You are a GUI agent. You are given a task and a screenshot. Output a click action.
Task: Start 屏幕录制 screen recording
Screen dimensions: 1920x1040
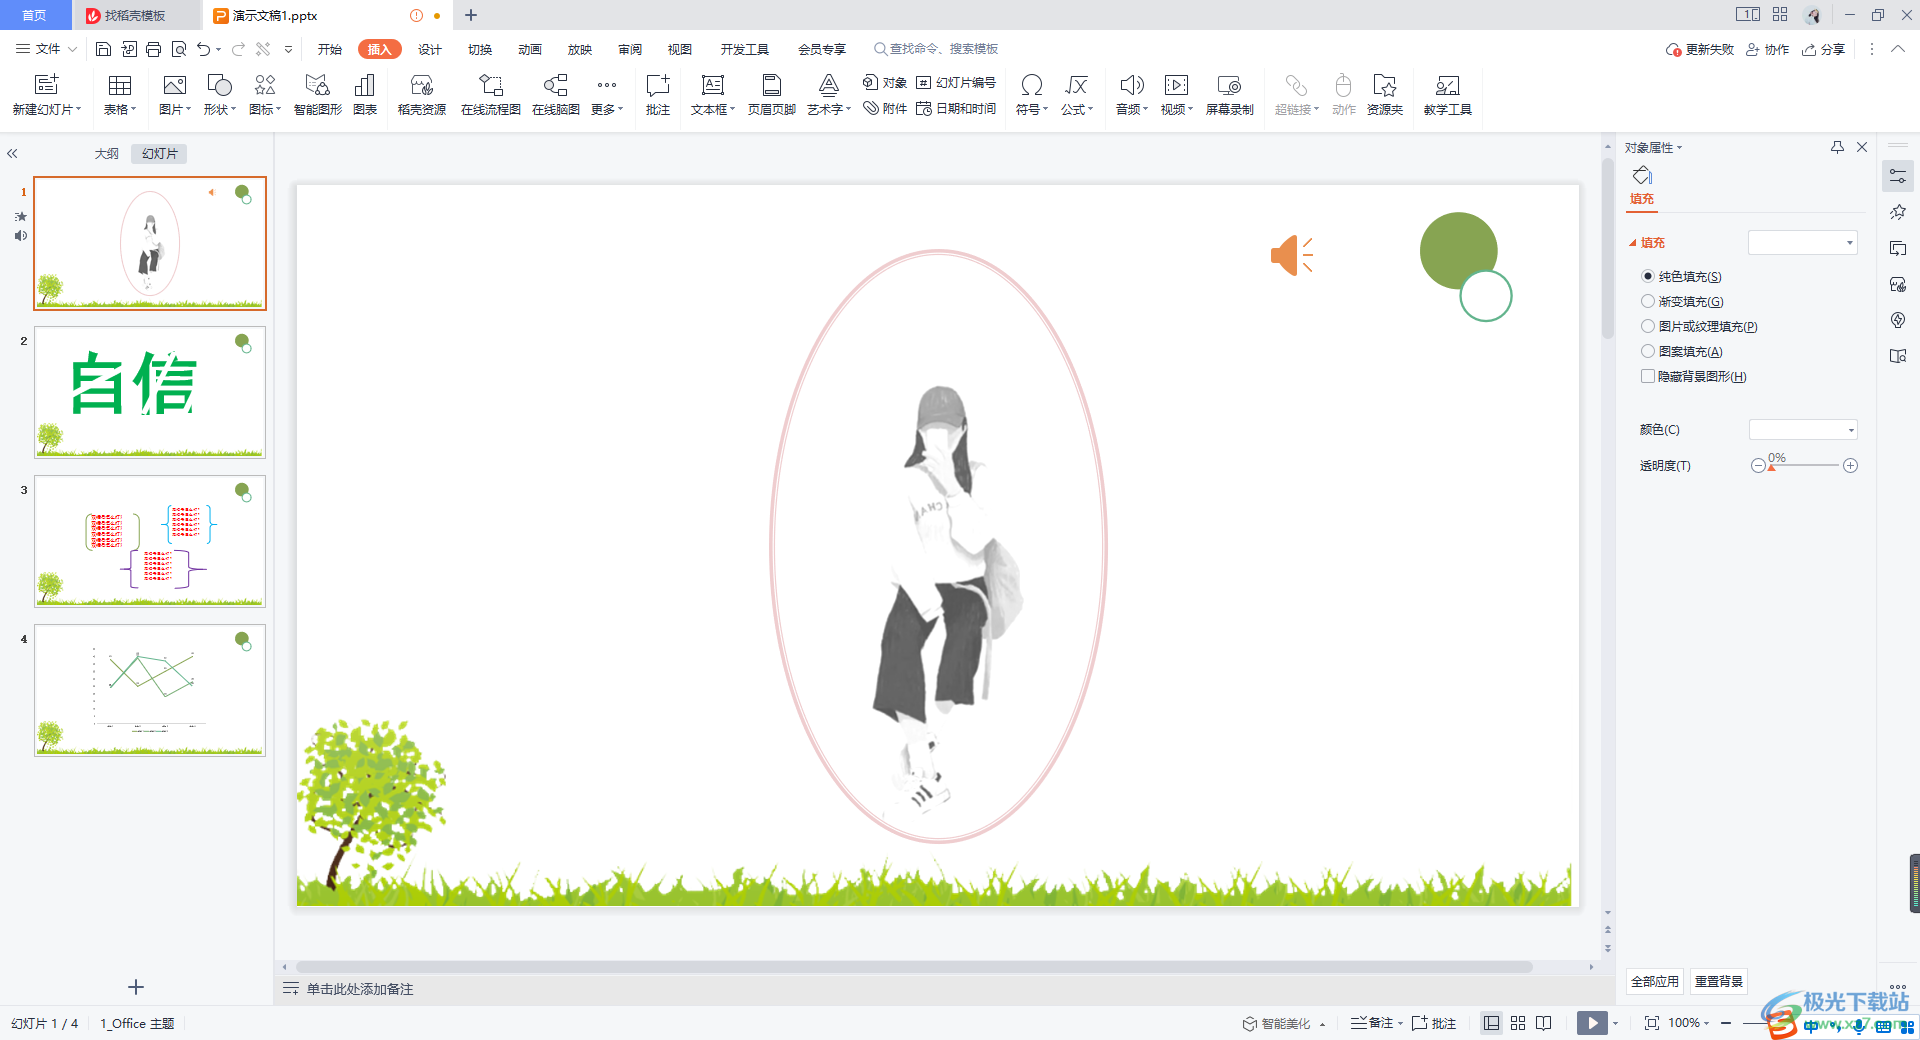coord(1229,95)
